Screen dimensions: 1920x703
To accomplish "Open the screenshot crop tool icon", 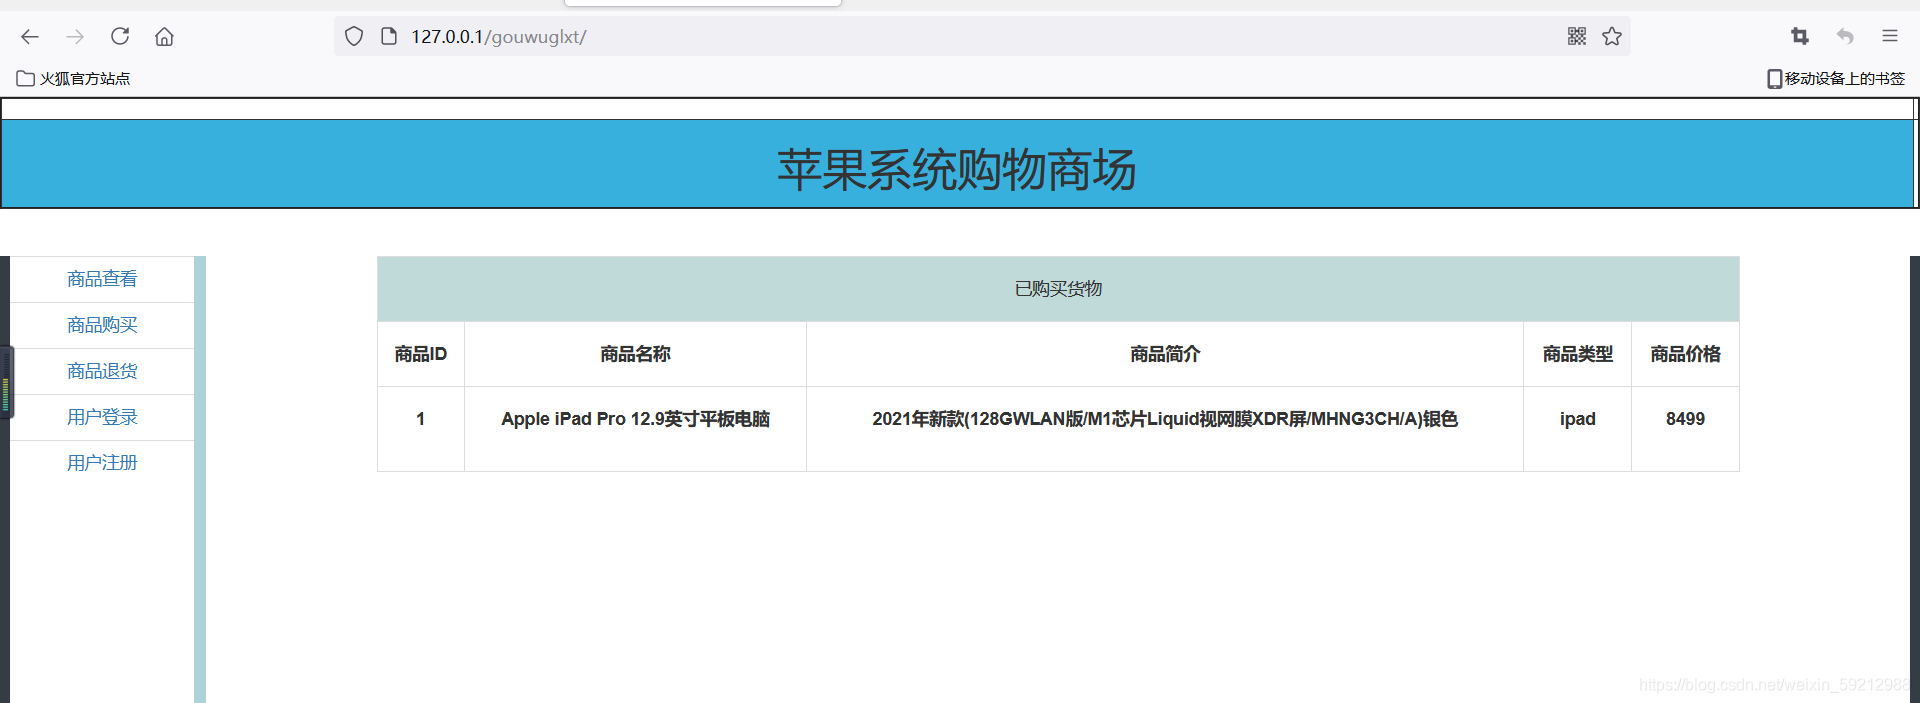I will click(1800, 37).
